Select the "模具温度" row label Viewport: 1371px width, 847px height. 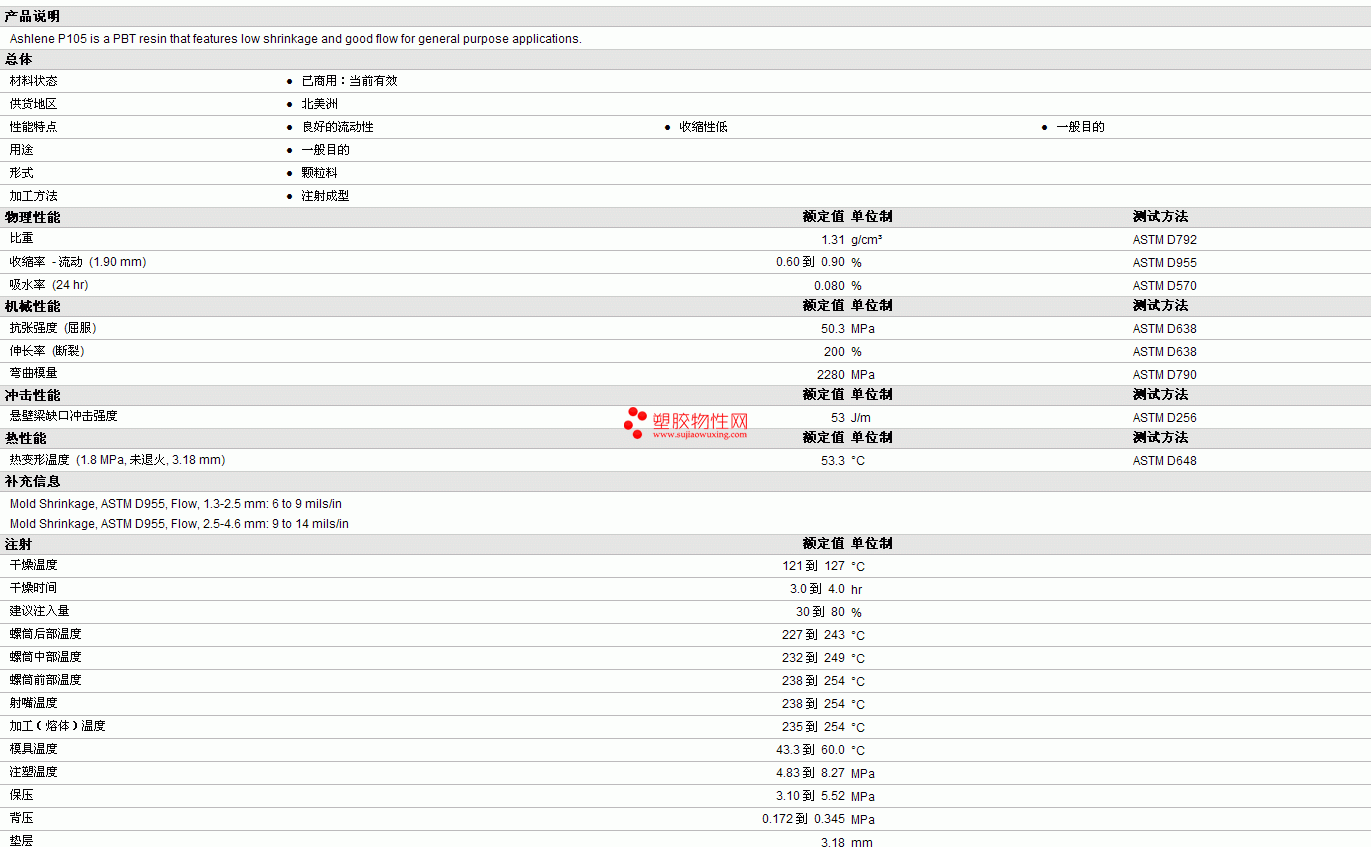point(34,749)
